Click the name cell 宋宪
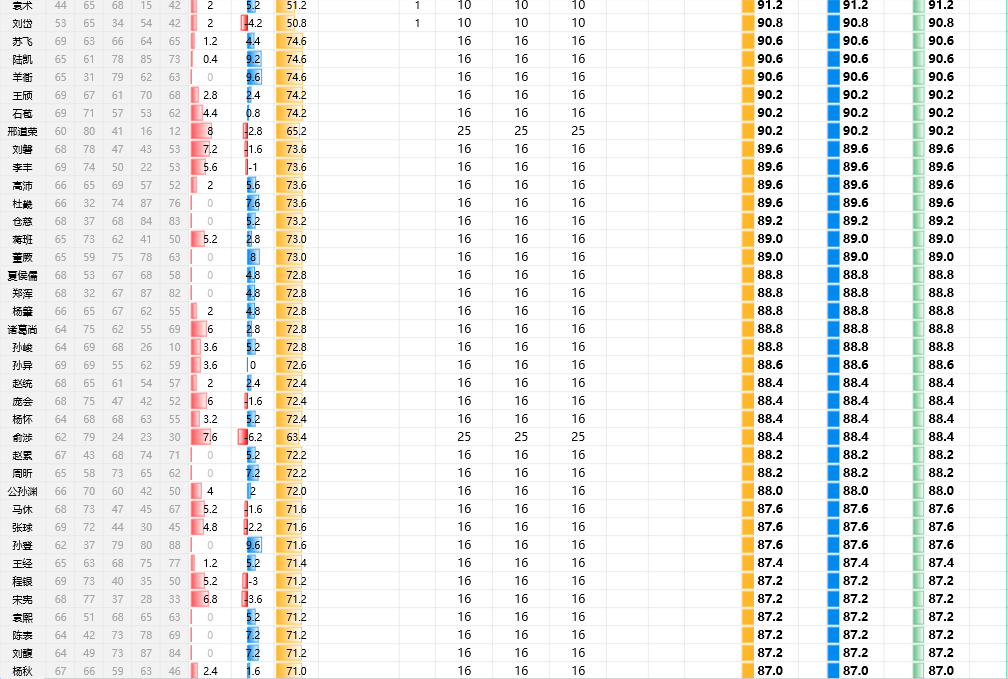Viewport: 1008px width, 679px height. (x=22, y=599)
